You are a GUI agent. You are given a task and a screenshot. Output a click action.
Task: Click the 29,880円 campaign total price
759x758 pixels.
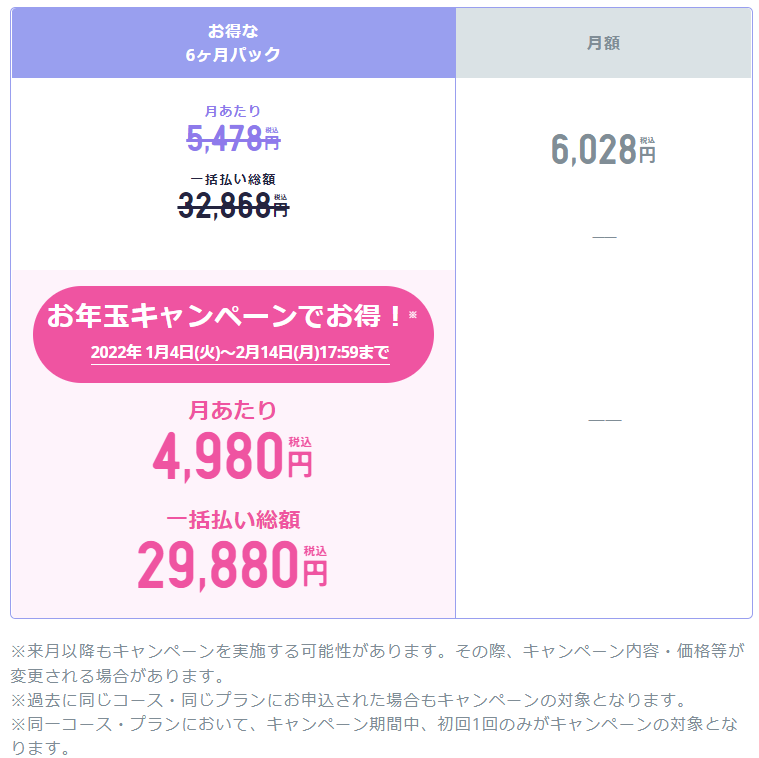232,565
